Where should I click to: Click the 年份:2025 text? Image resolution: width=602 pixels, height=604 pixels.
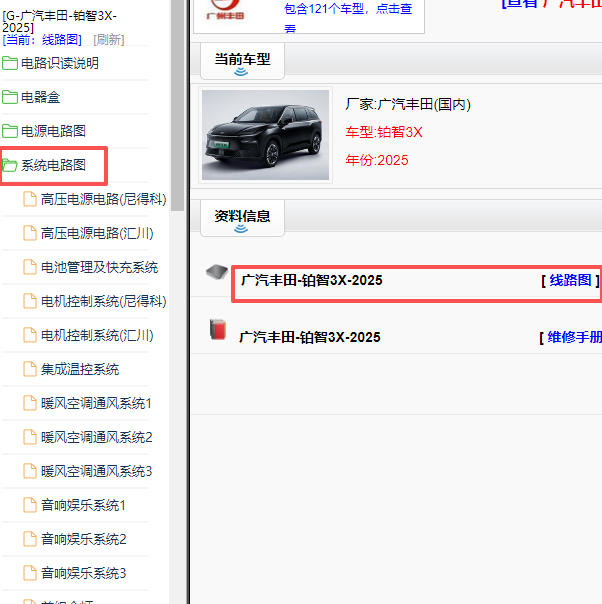click(x=377, y=160)
